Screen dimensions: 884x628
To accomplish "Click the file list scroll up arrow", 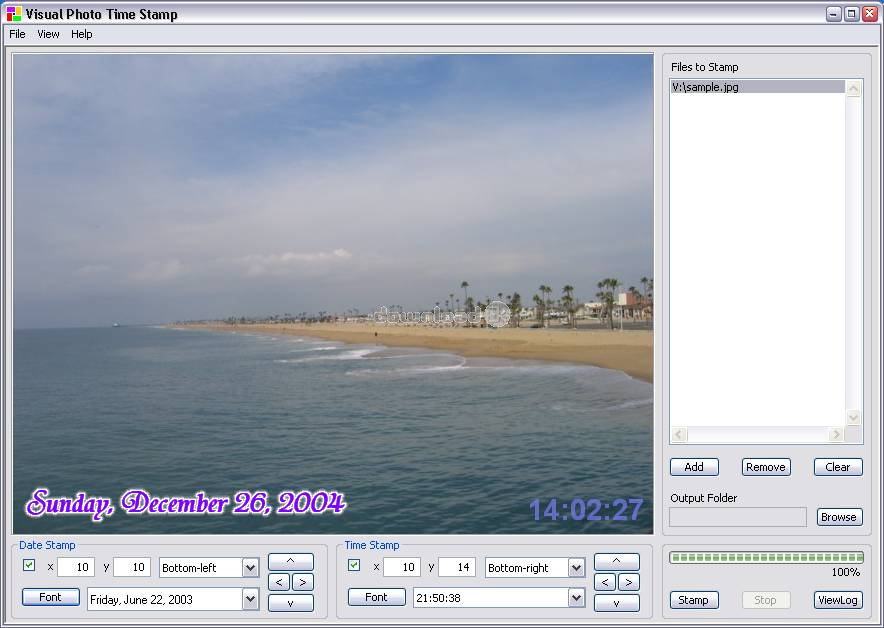I will [x=854, y=89].
